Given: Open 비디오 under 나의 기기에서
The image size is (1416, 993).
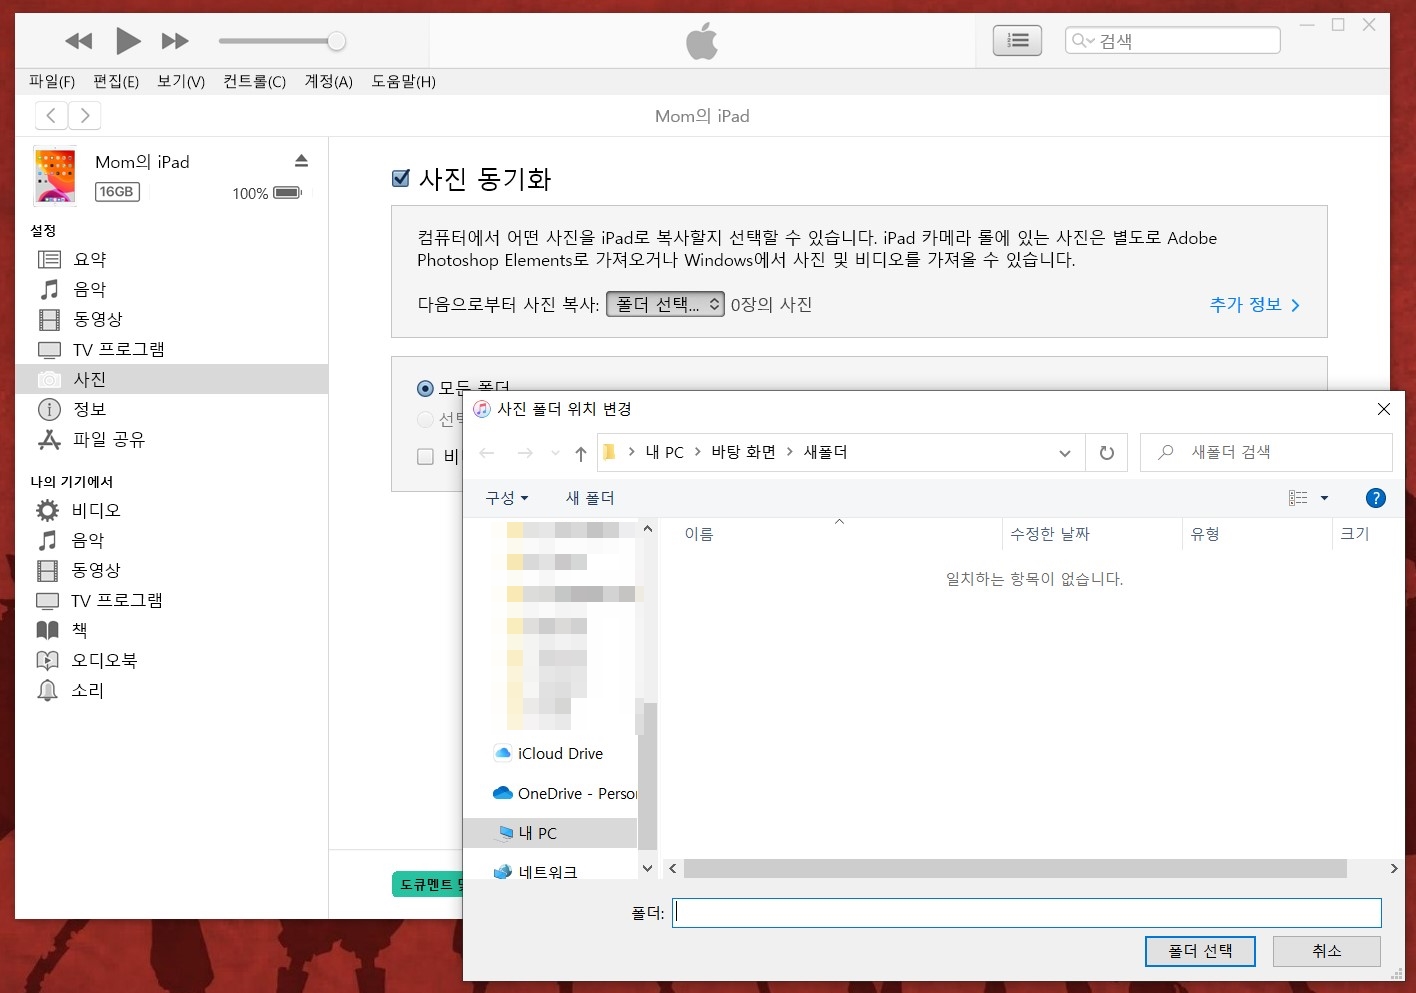Looking at the screenshot, I should point(172,510).
